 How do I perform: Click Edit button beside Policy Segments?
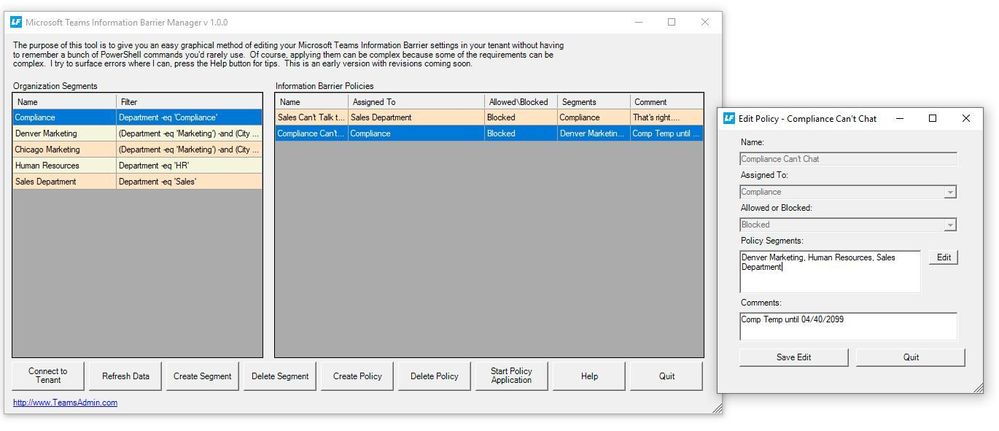coord(944,258)
